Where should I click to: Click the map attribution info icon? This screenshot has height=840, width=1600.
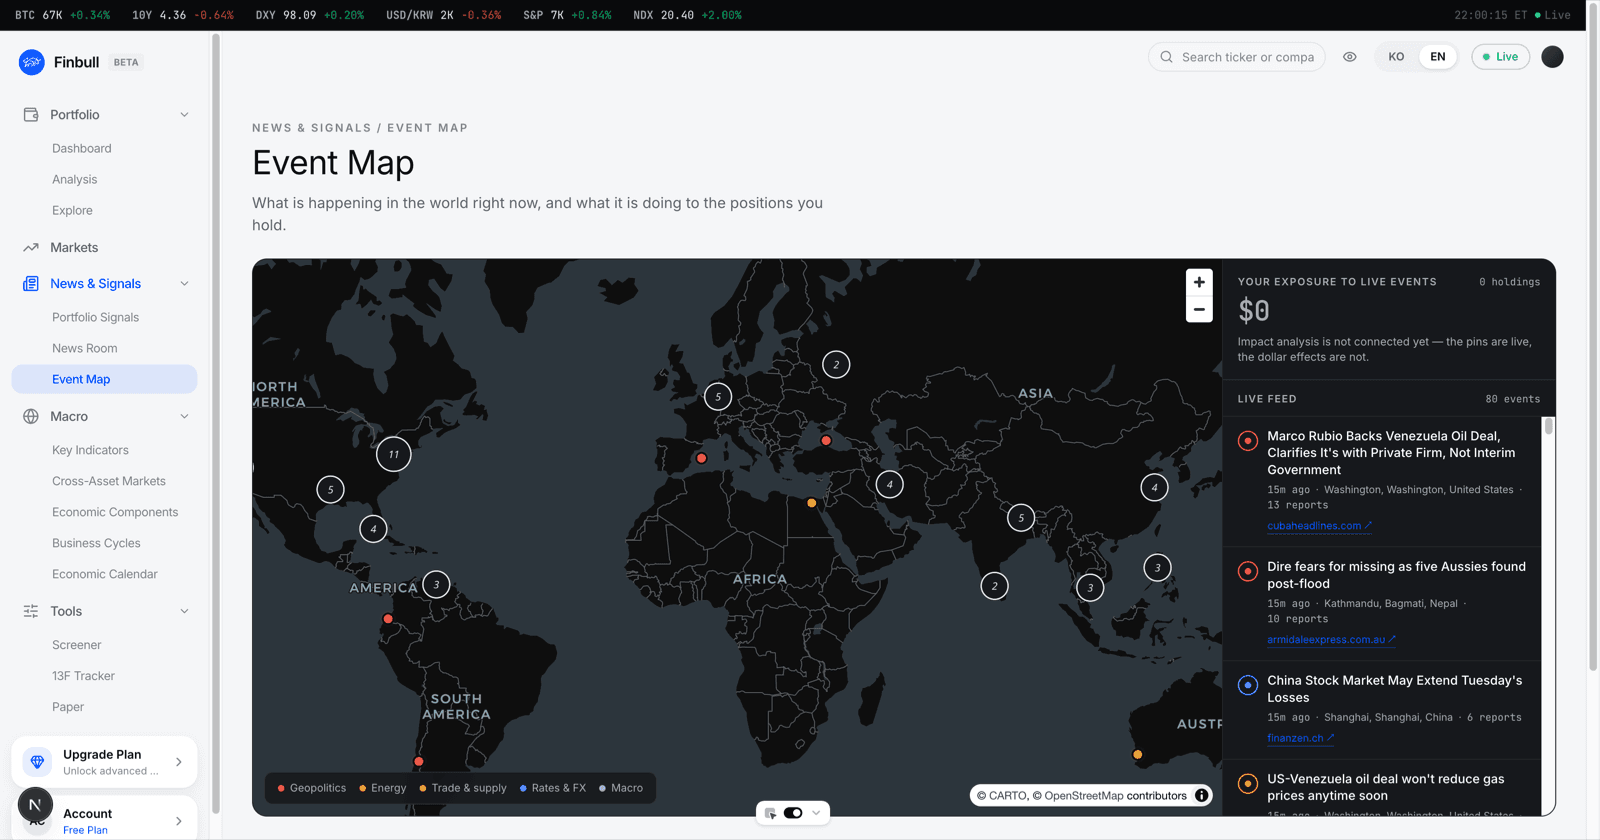[x=1202, y=796]
